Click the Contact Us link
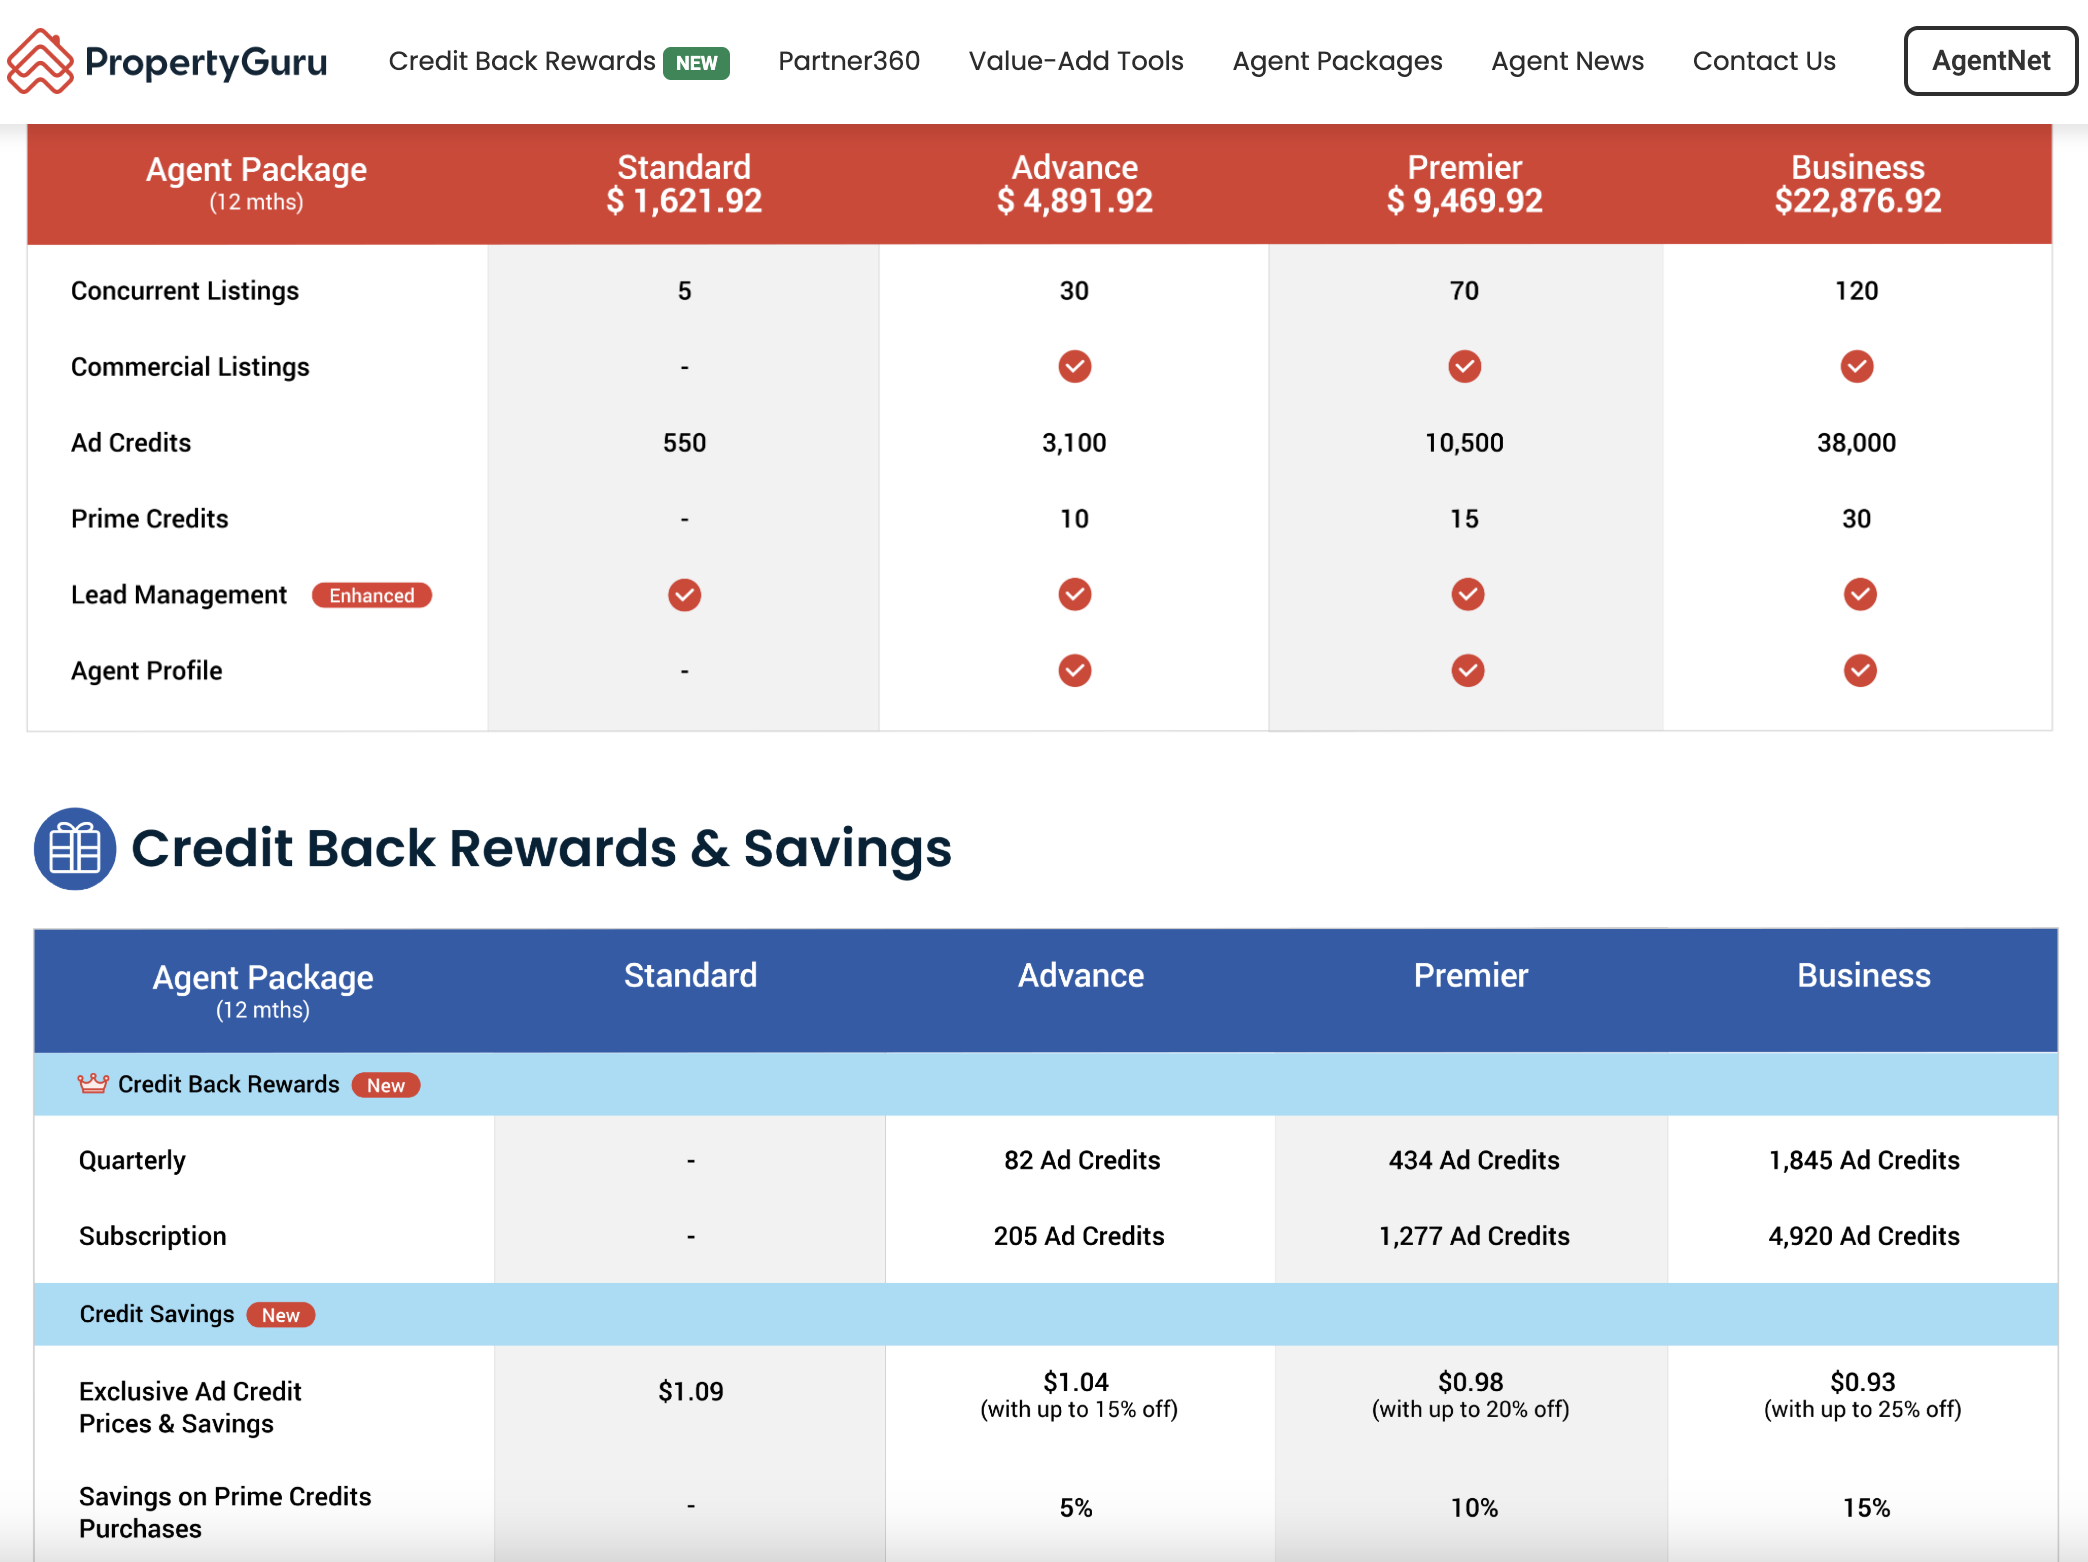The height and width of the screenshot is (1562, 2088). [1764, 61]
